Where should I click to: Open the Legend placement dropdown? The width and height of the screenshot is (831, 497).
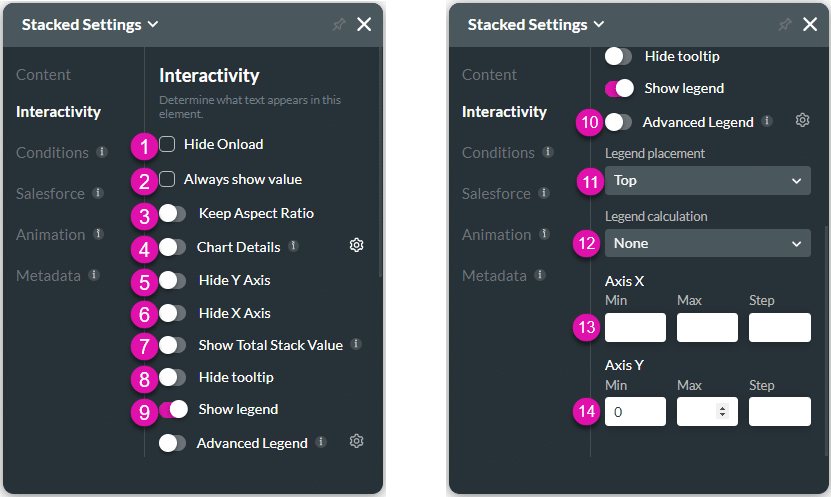click(707, 180)
